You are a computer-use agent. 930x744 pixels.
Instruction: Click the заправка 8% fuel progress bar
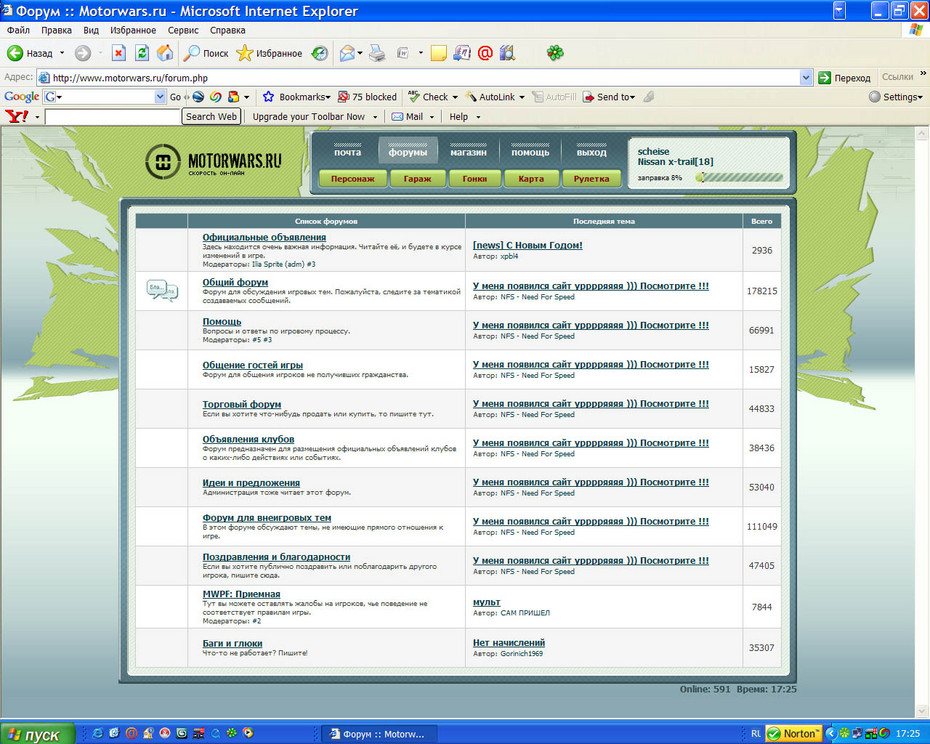(740, 177)
